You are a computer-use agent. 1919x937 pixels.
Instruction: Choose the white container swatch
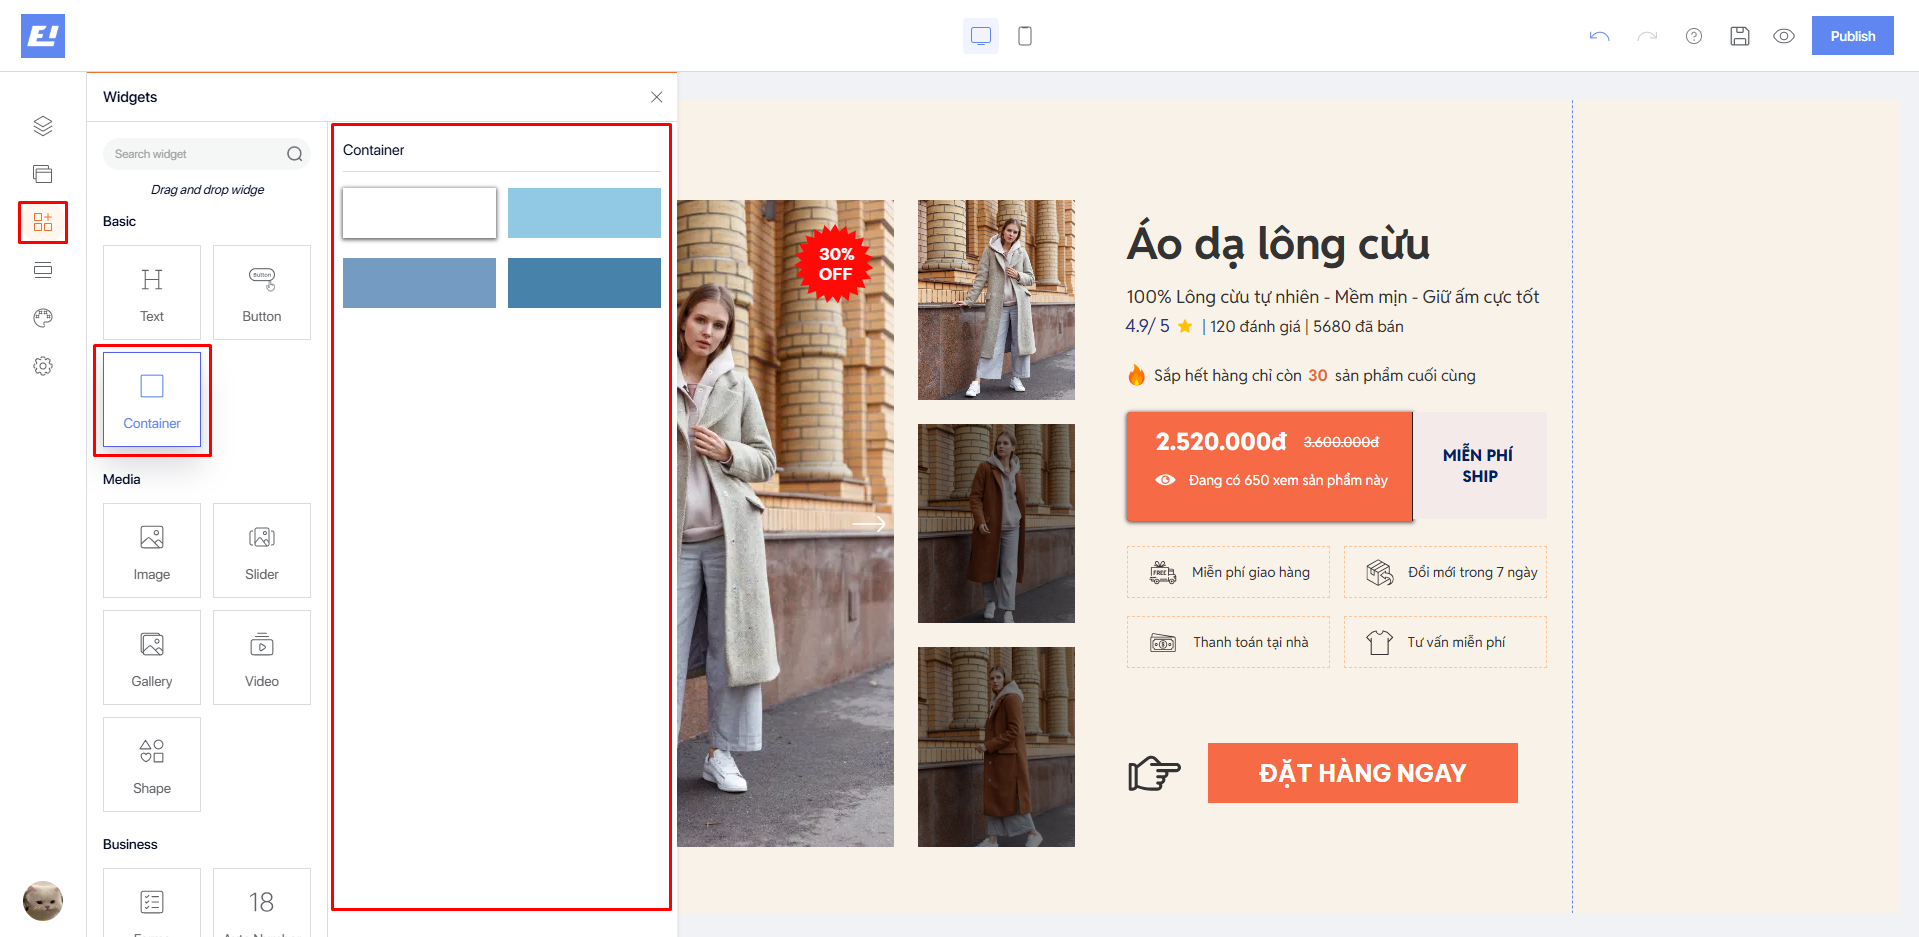(x=419, y=213)
